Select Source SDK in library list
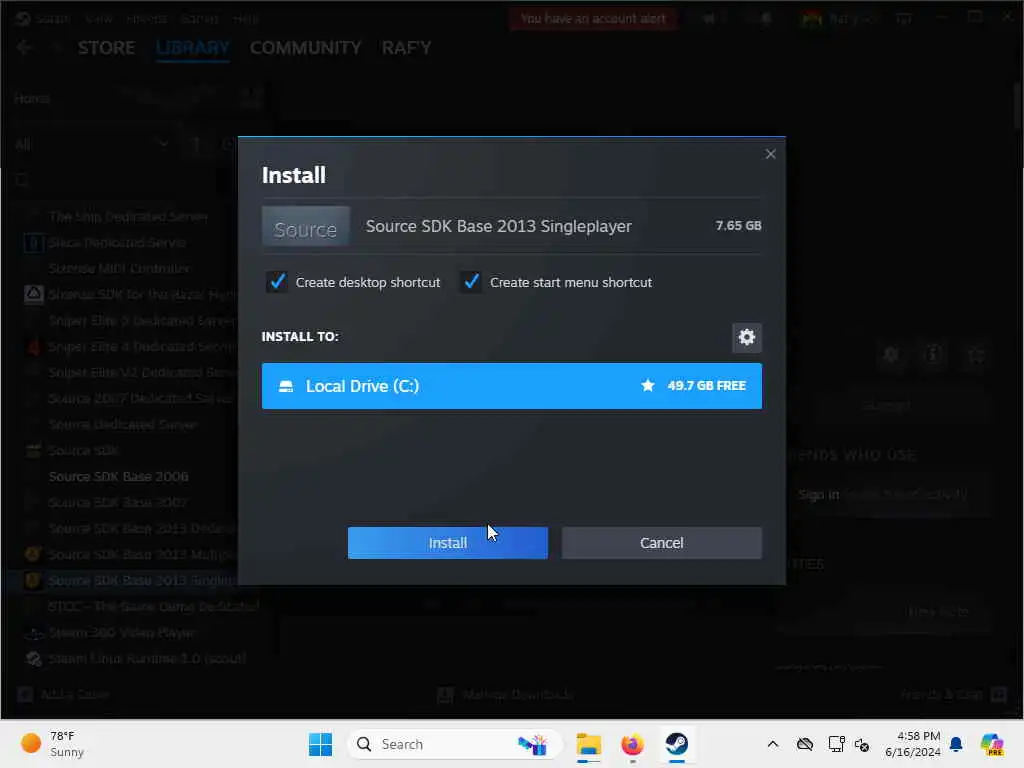Viewport: 1024px width, 768px height. 83,451
